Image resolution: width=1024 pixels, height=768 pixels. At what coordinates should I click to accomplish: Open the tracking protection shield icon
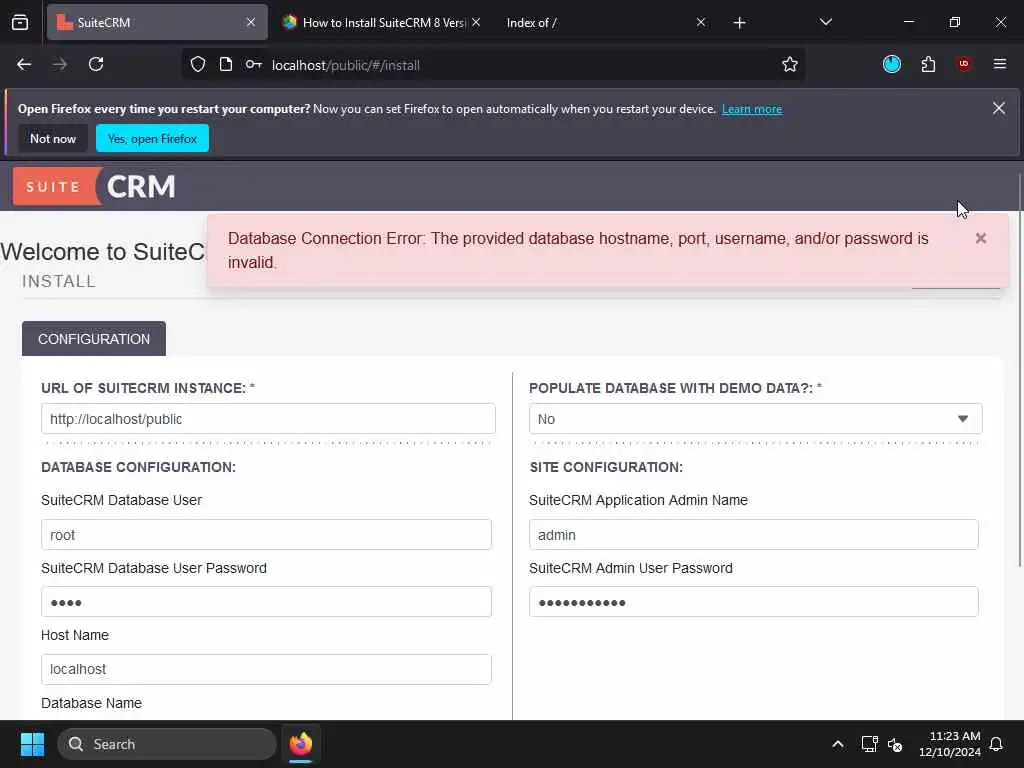point(198,65)
